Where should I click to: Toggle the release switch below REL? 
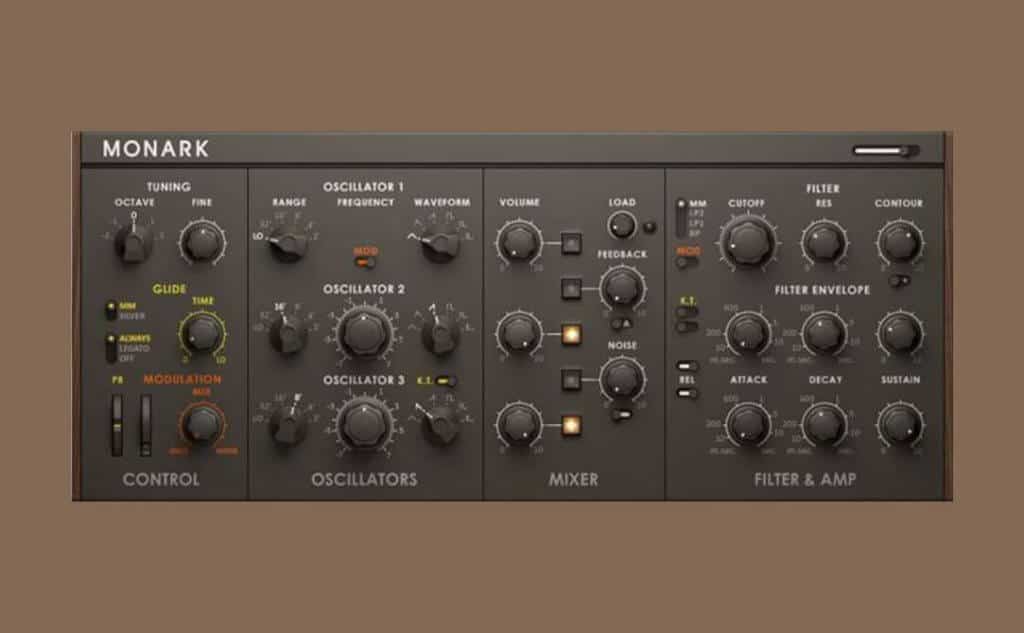pyautogui.click(x=686, y=393)
